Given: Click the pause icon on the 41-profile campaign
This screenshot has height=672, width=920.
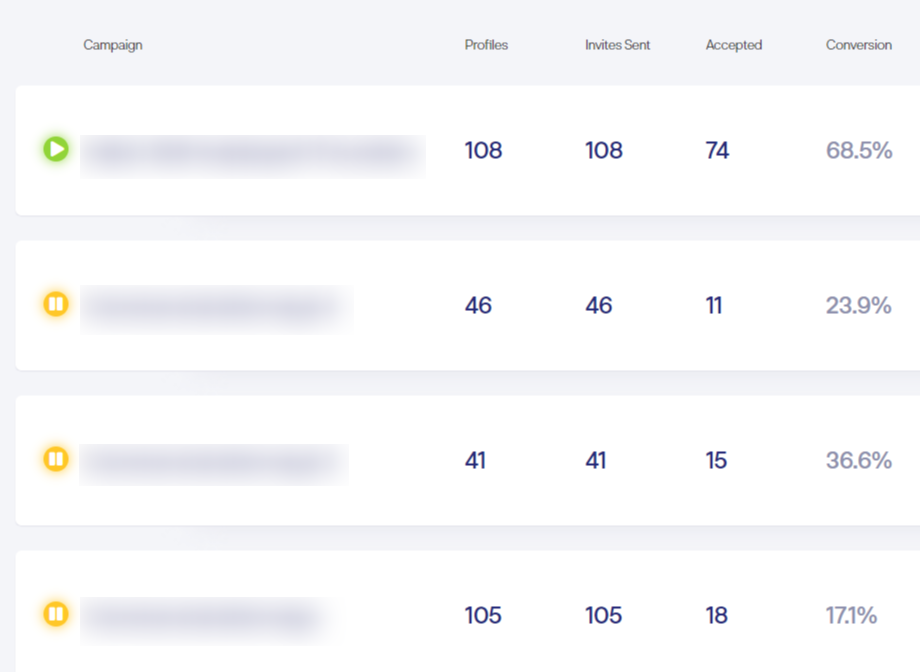Looking at the screenshot, I should (57, 460).
